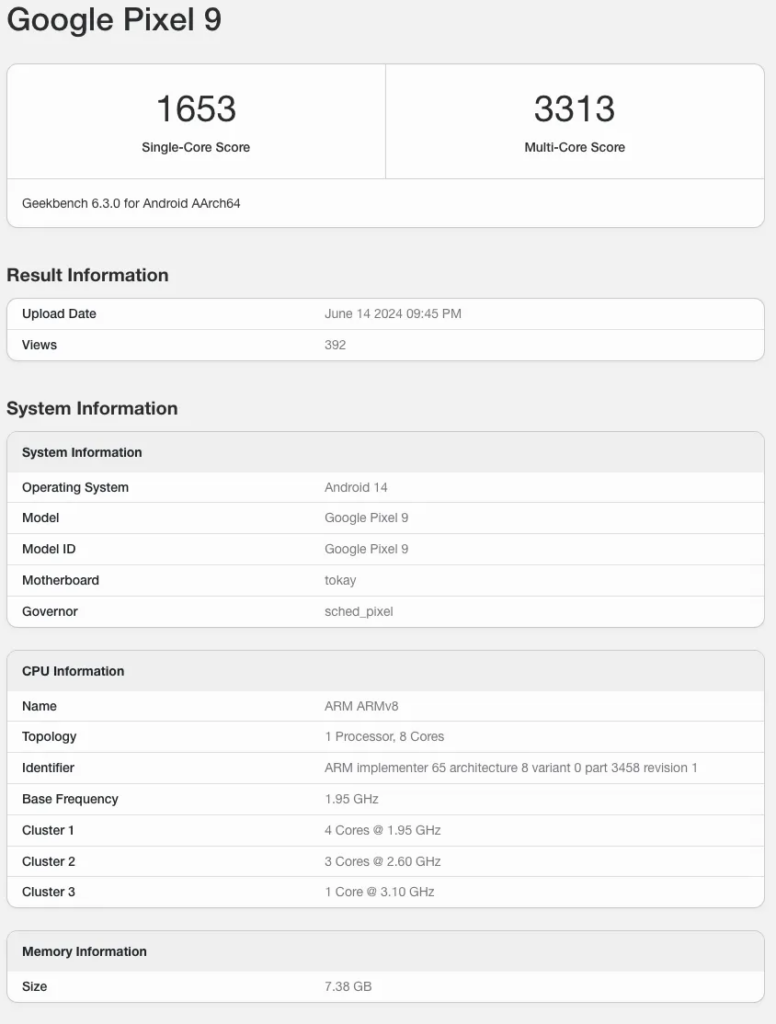Select Google Pixel 9 in Model row

(366, 518)
